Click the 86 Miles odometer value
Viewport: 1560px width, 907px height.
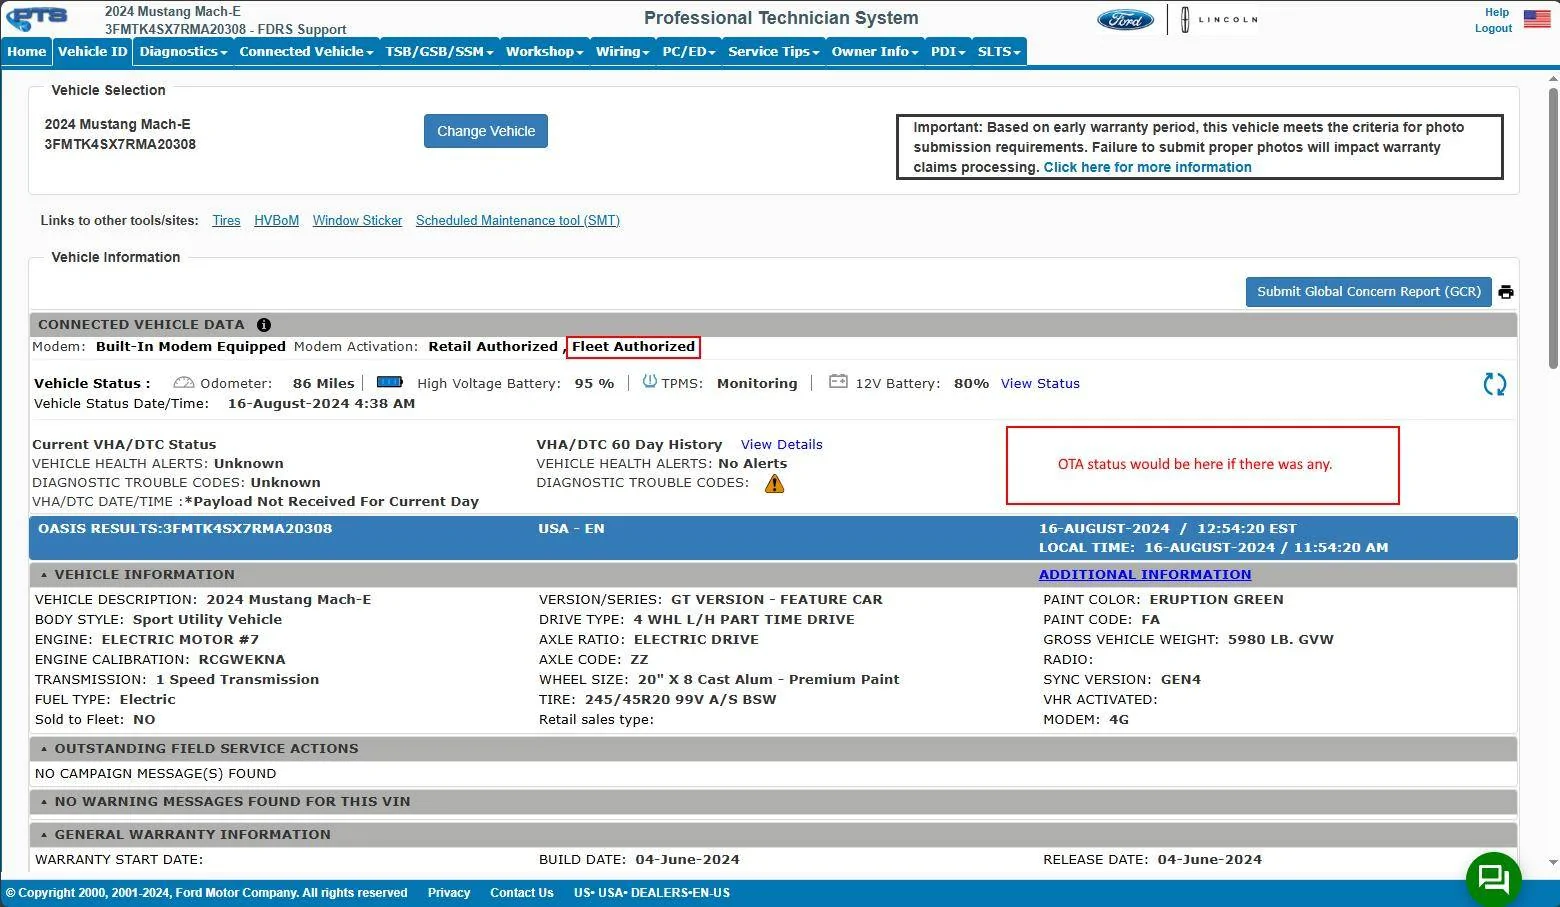[323, 384]
